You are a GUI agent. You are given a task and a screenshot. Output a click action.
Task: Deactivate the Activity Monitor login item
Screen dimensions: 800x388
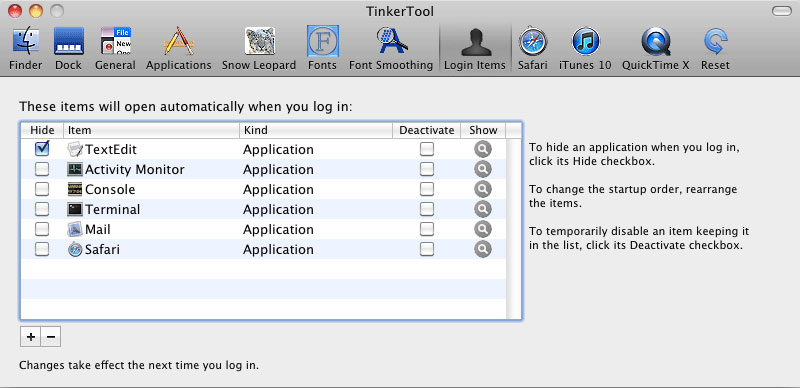427,169
